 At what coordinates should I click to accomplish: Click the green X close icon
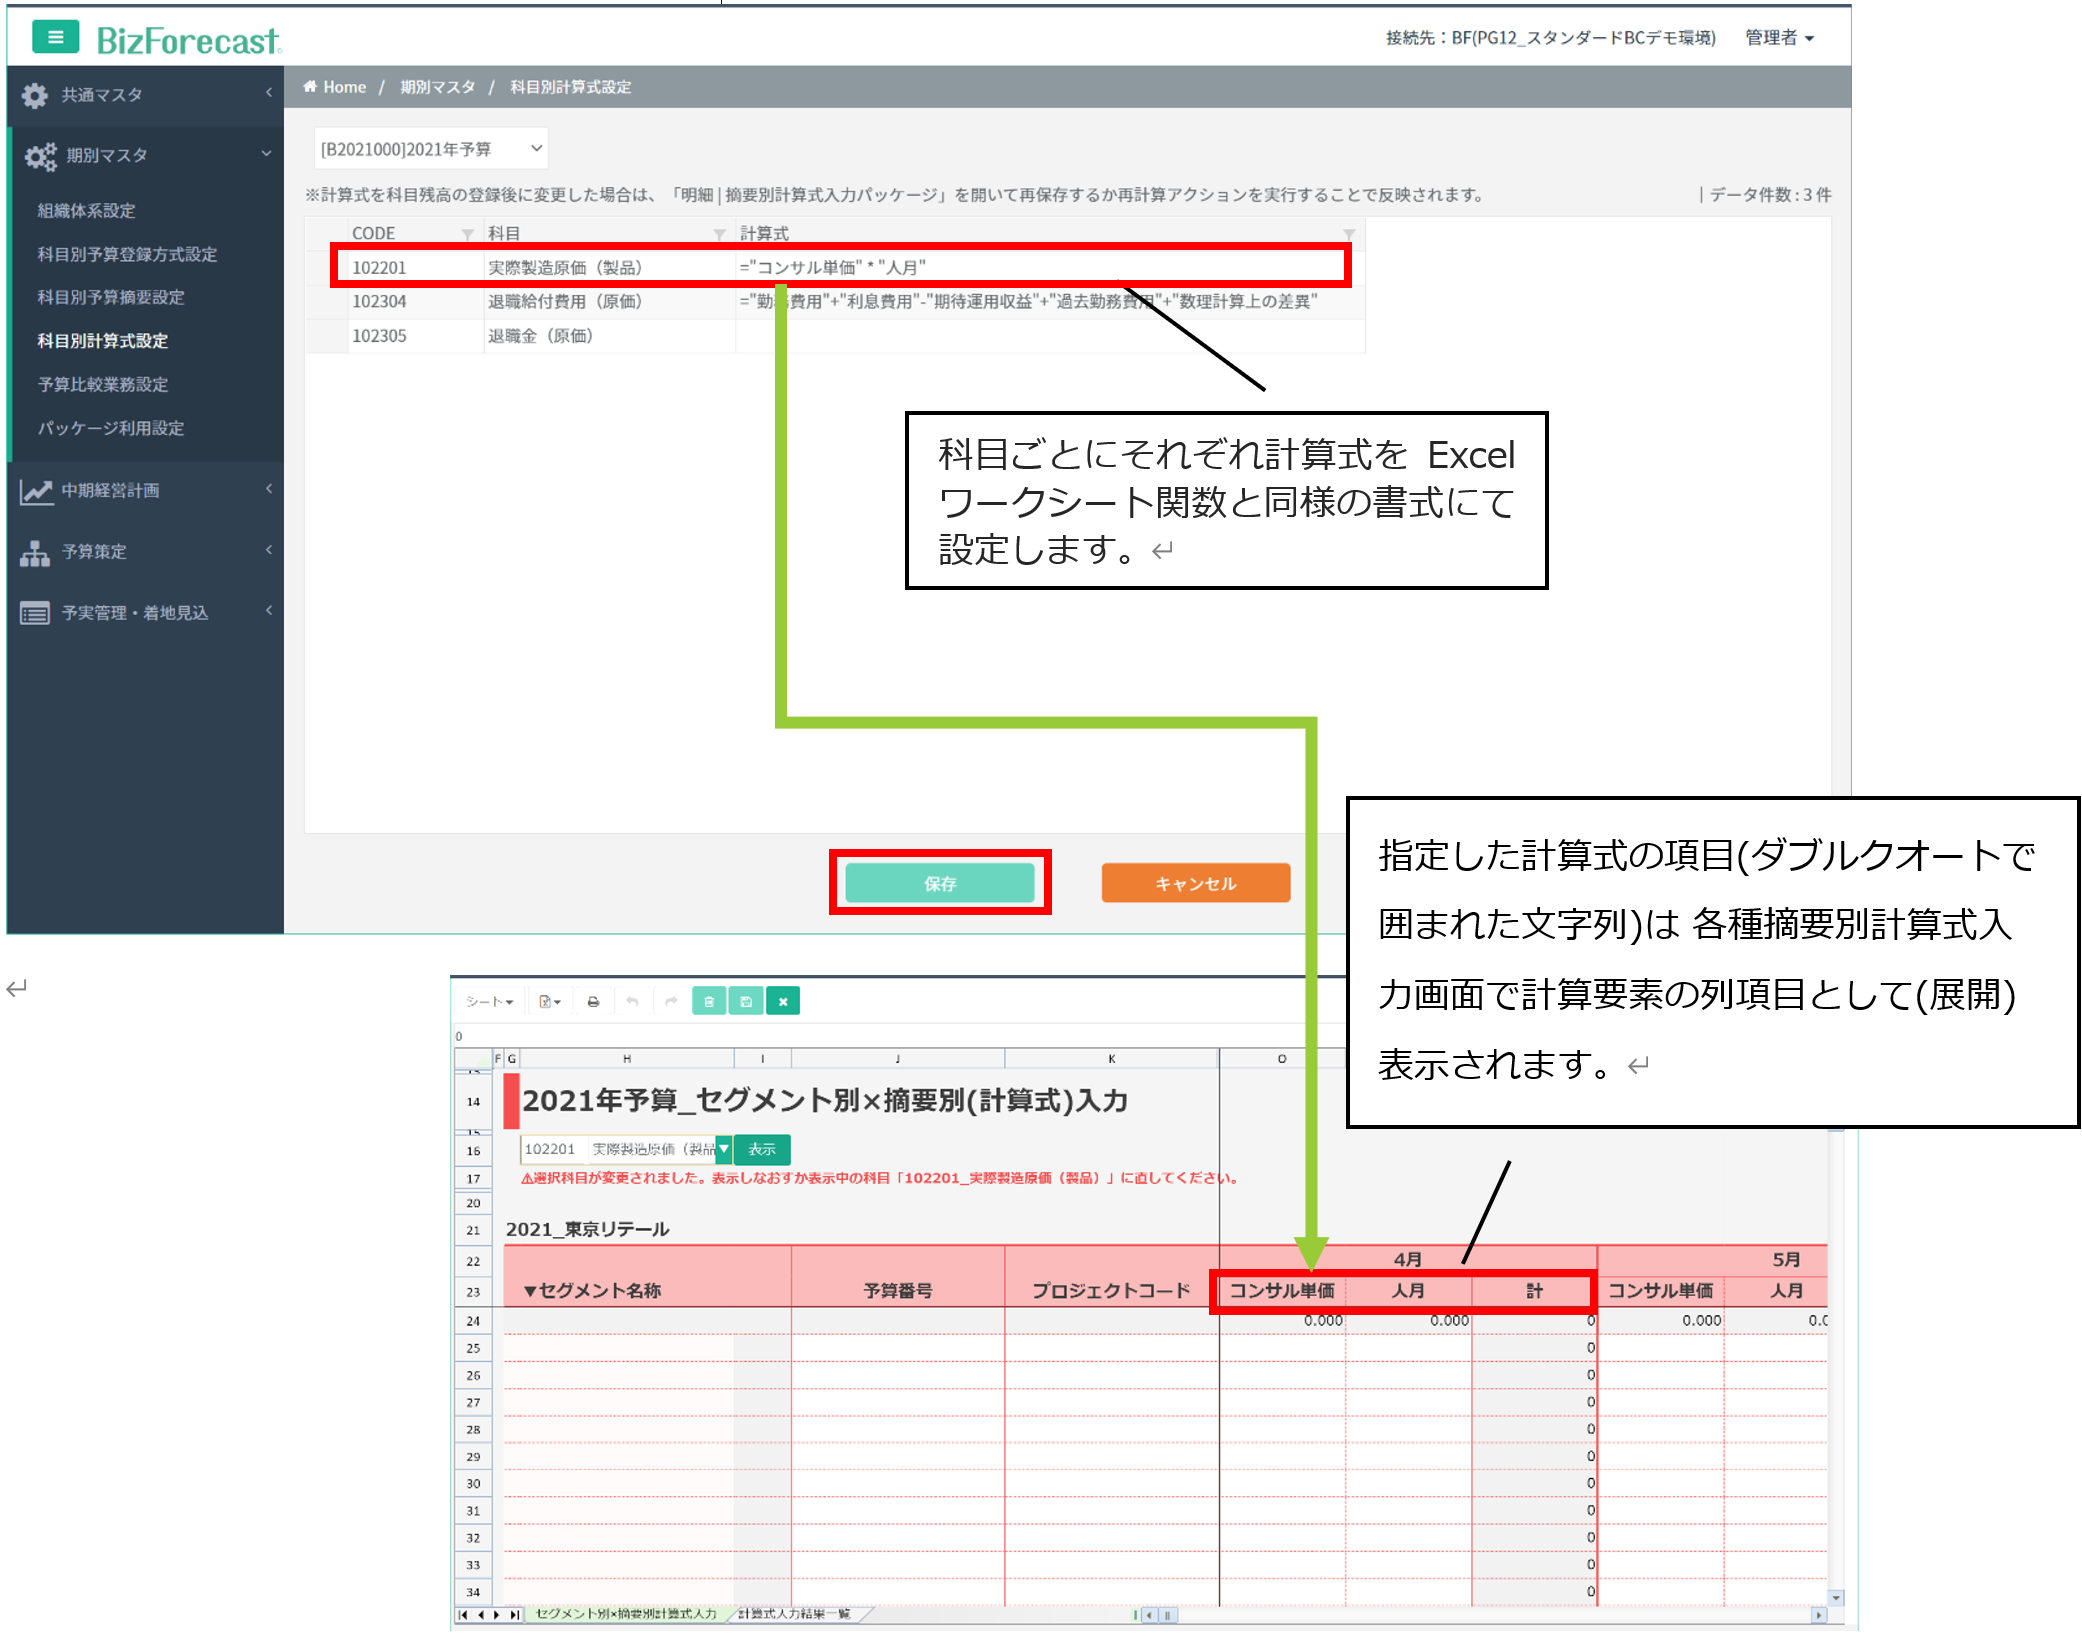point(783,1001)
